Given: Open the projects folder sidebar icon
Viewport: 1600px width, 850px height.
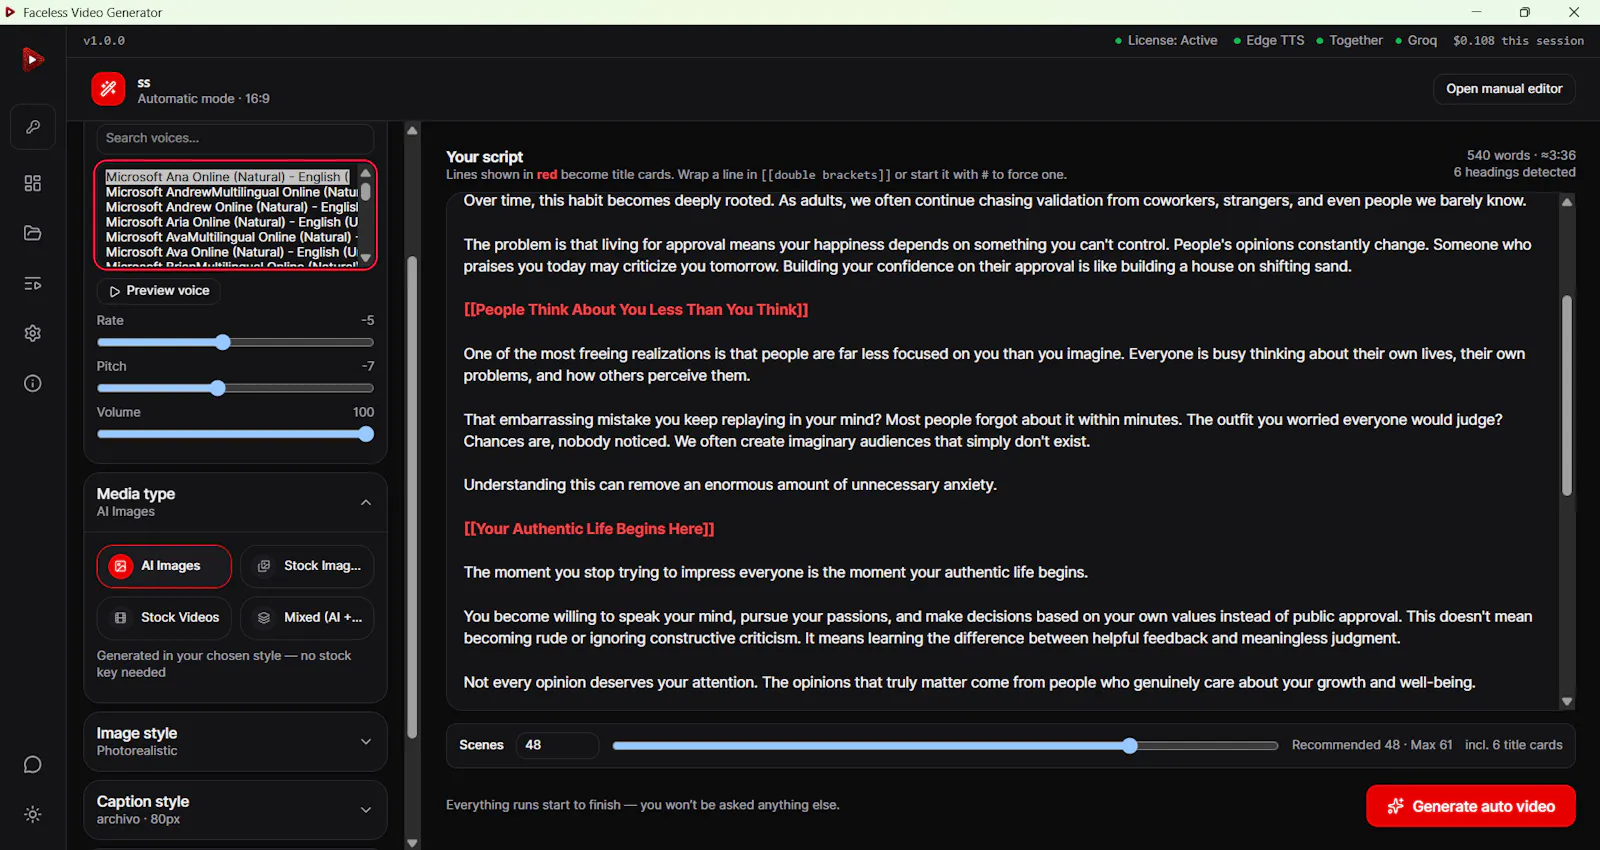Looking at the screenshot, I should (33, 233).
